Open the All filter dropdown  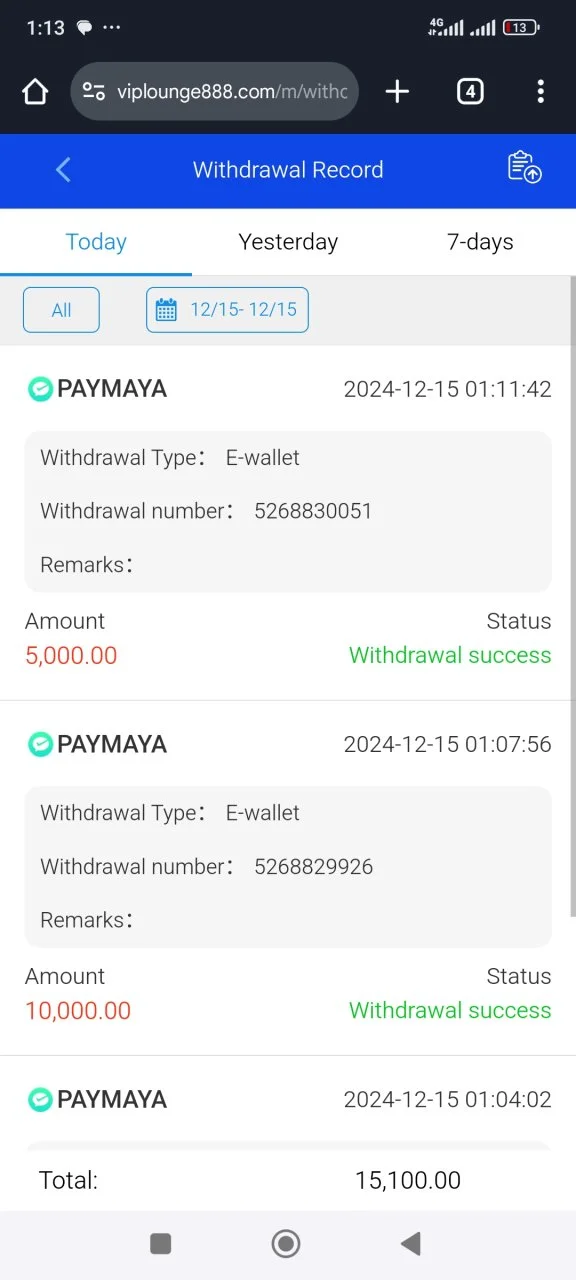coord(61,310)
